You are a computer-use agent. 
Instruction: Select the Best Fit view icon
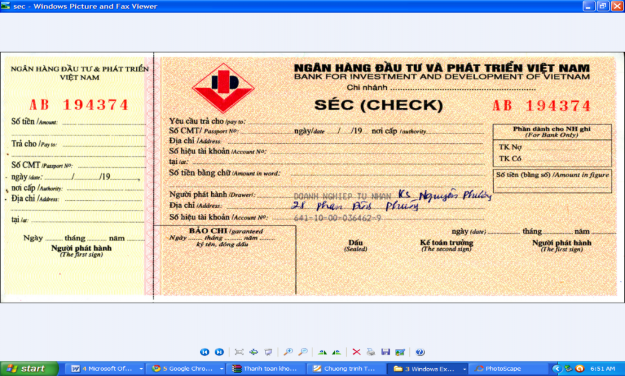pyautogui.click(x=239, y=352)
